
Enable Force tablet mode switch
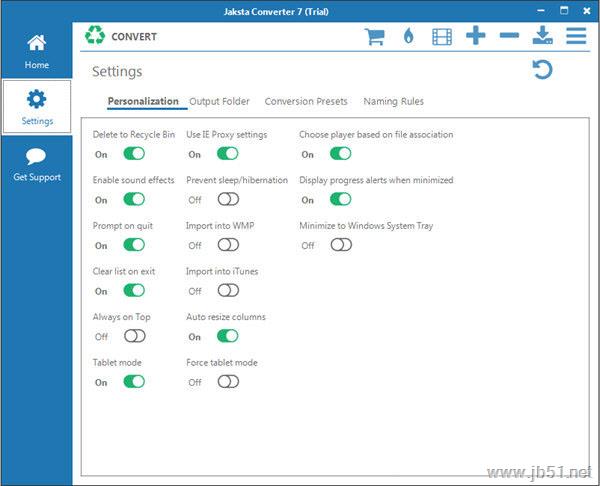point(228,382)
